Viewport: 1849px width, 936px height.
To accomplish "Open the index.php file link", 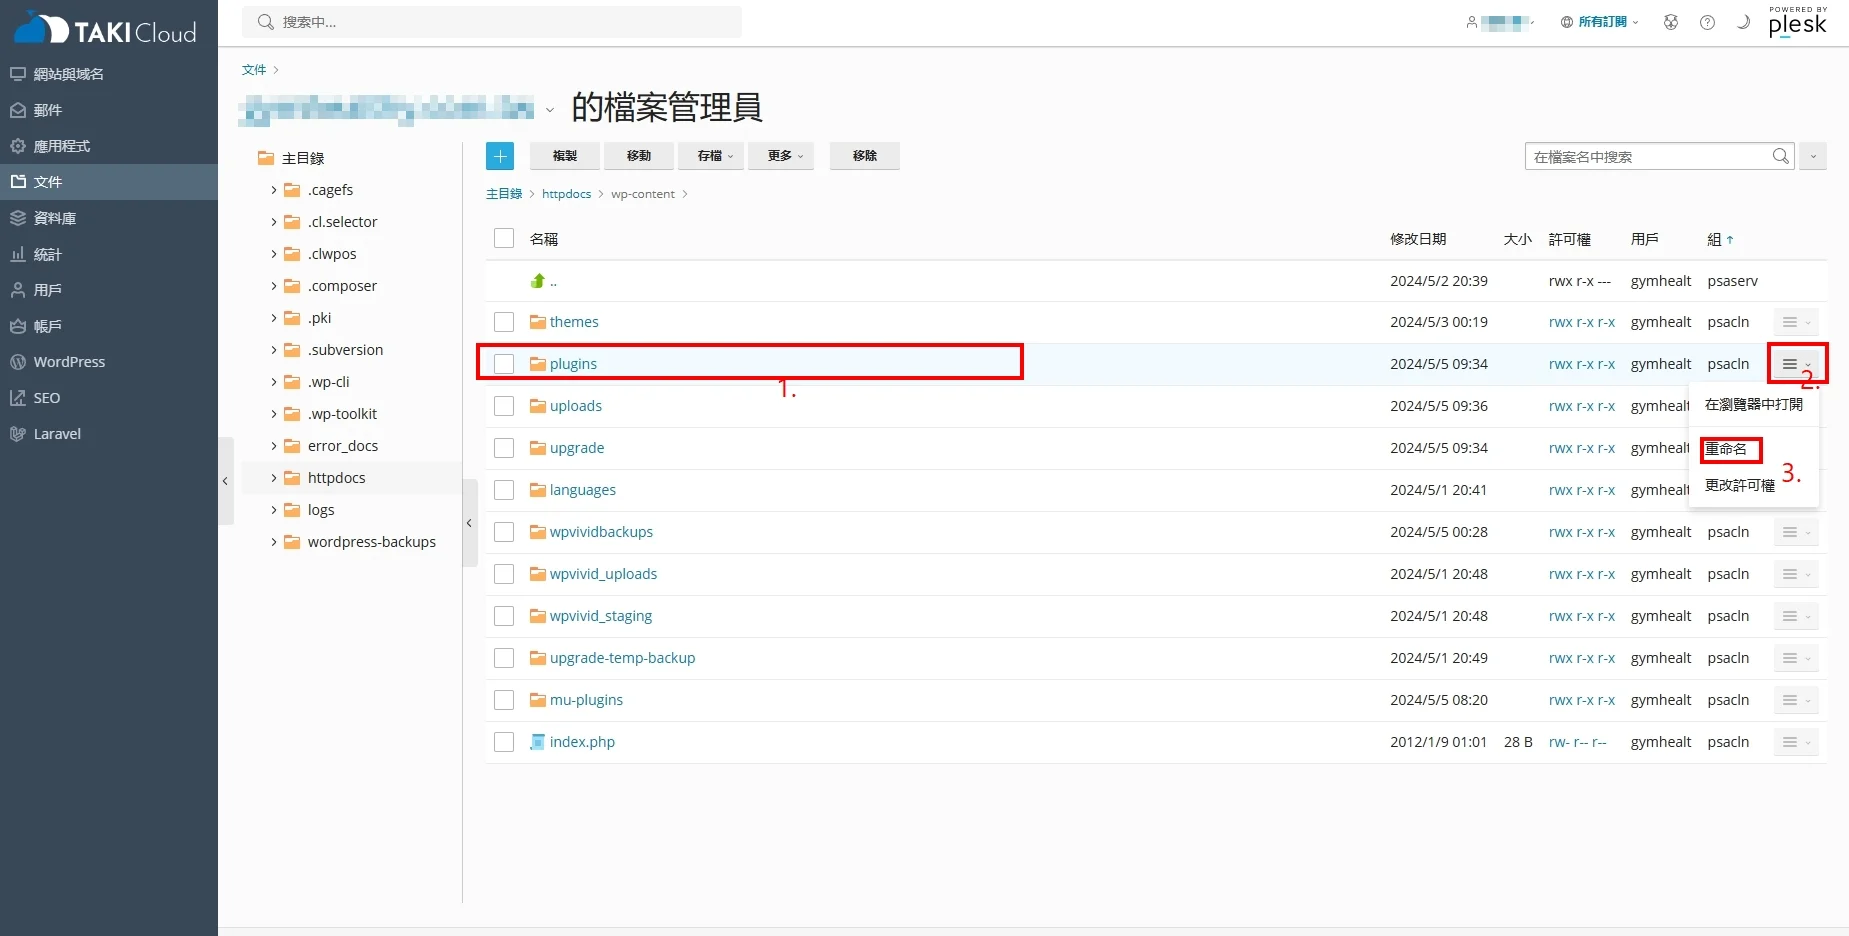I will [x=582, y=742].
